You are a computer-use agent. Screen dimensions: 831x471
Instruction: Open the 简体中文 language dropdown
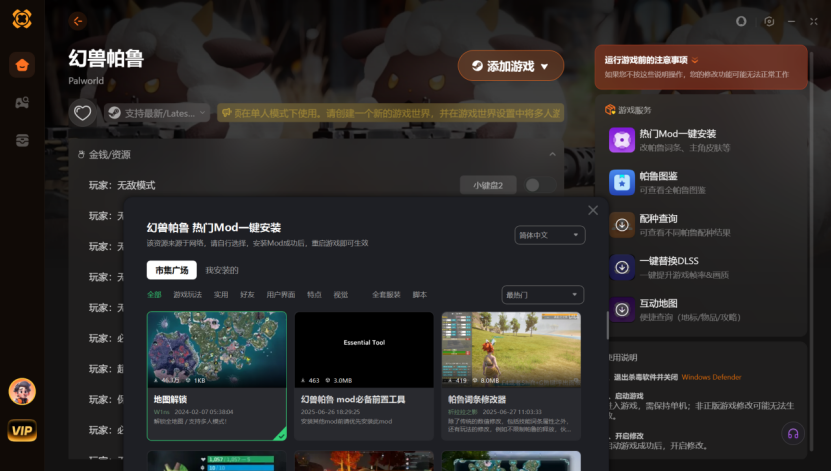click(549, 235)
